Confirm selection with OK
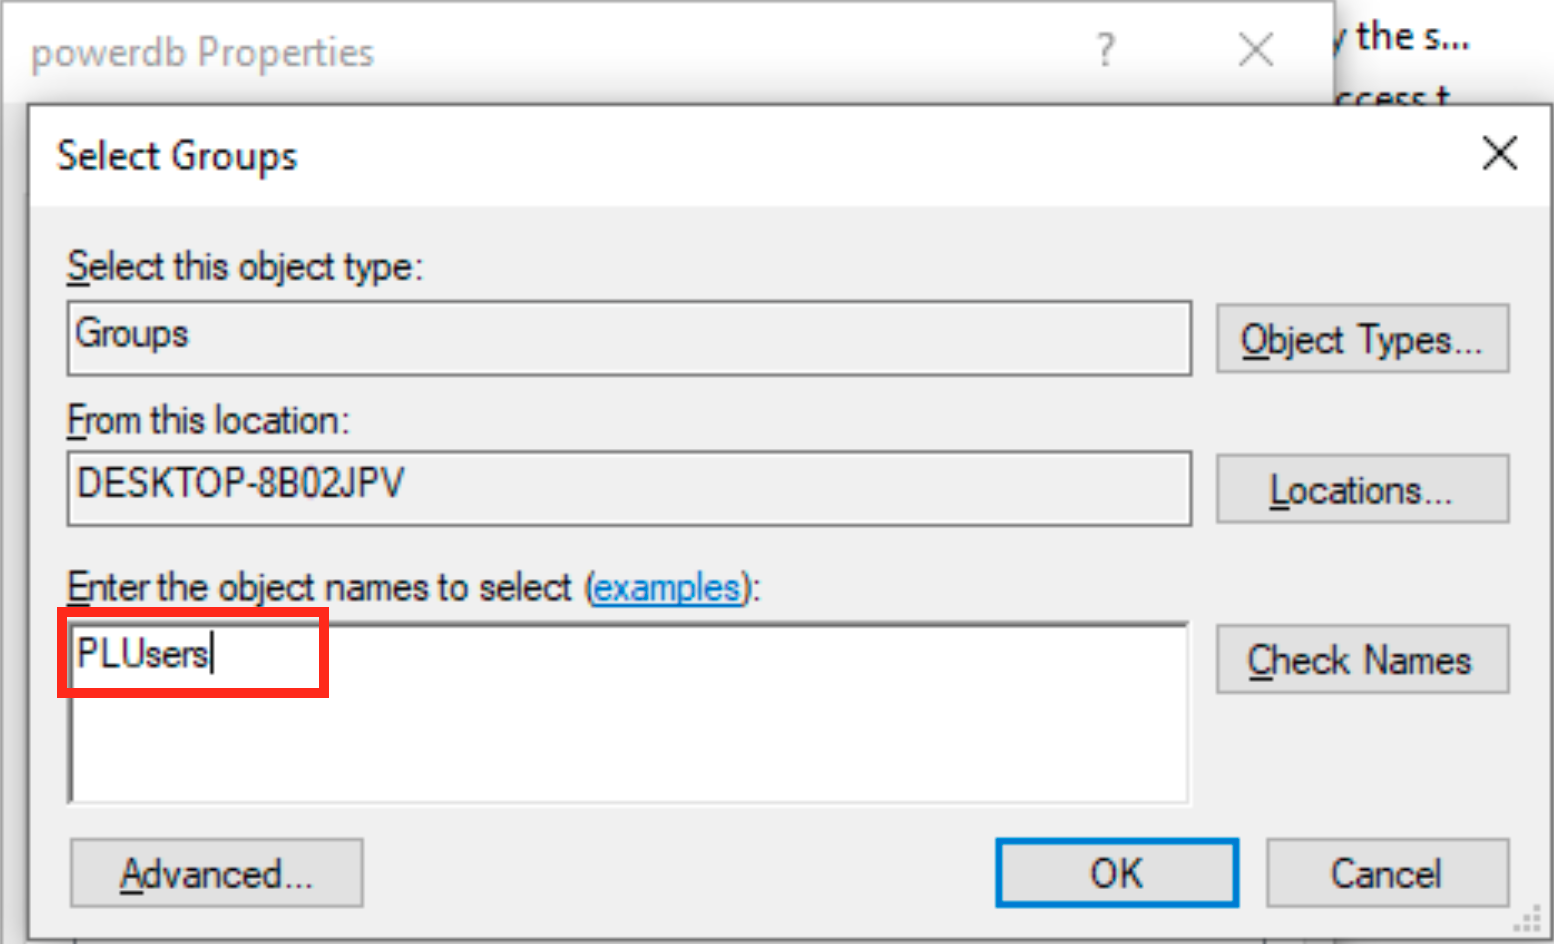Screen dimensions: 1554x944 [1116, 872]
